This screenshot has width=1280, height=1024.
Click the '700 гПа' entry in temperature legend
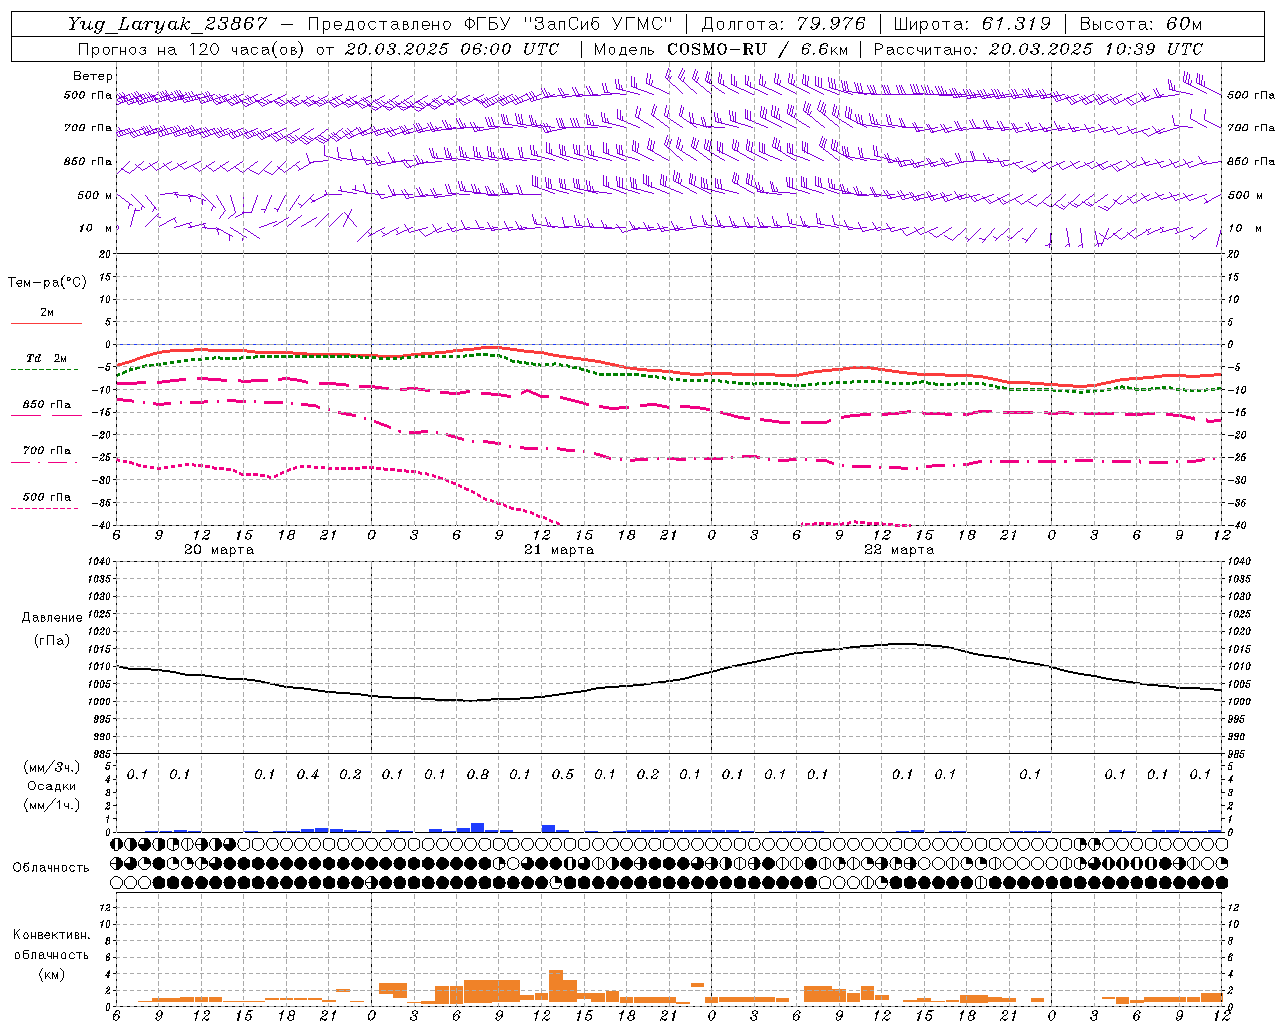[47, 451]
